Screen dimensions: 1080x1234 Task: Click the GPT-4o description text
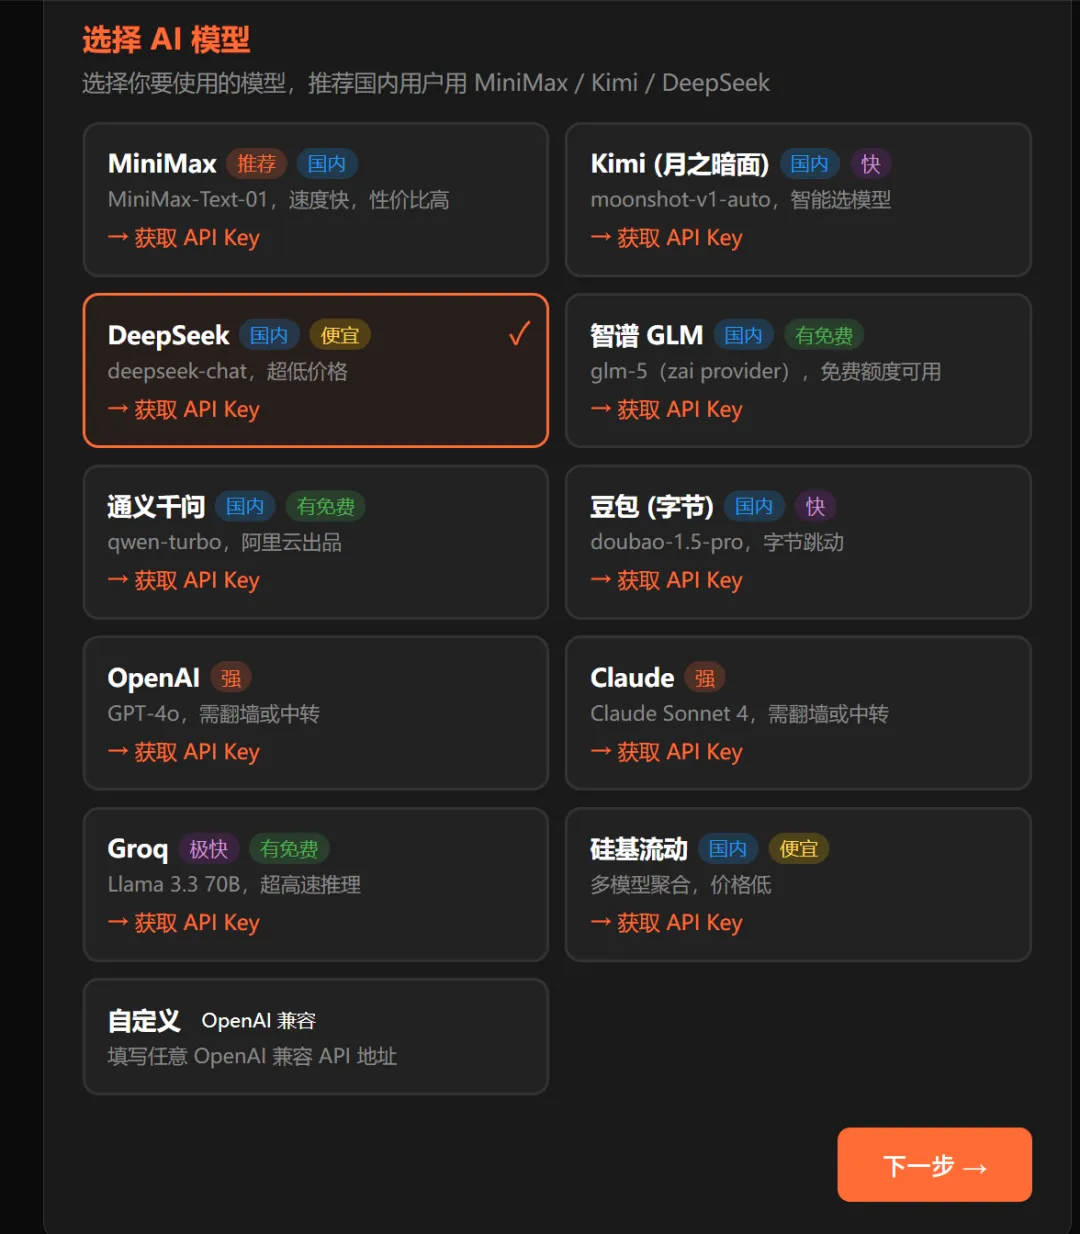(214, 714)
